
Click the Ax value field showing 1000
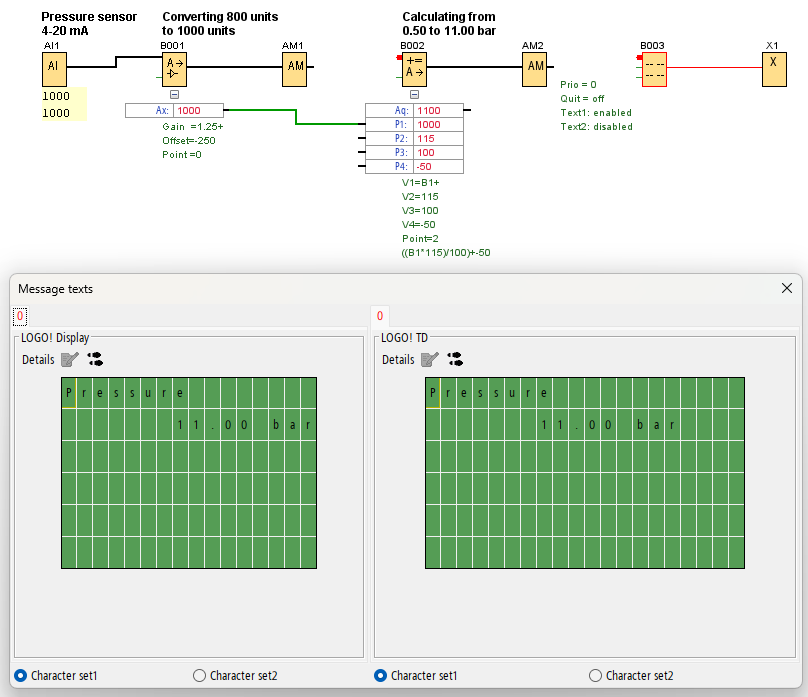197,111
